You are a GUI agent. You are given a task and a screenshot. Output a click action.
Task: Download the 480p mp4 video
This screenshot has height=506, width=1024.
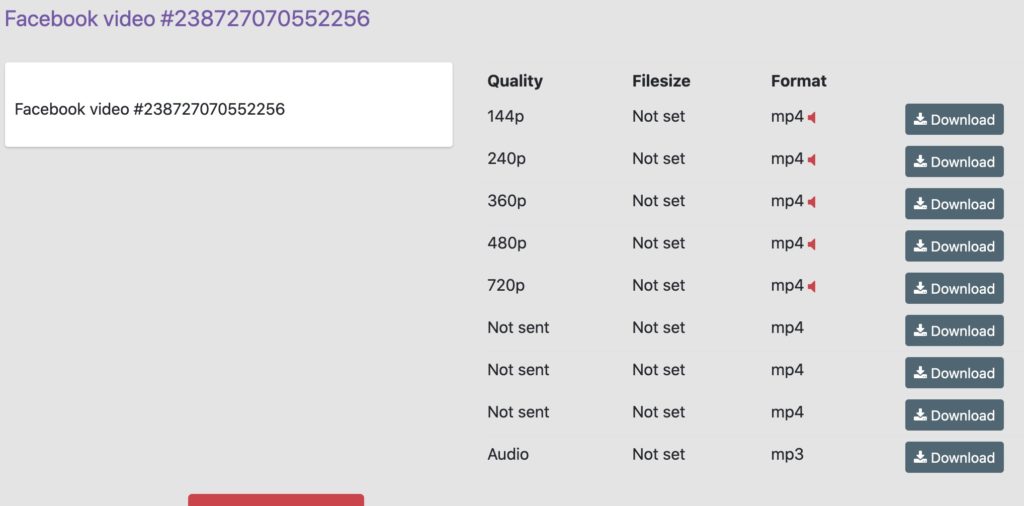point(954,246)
